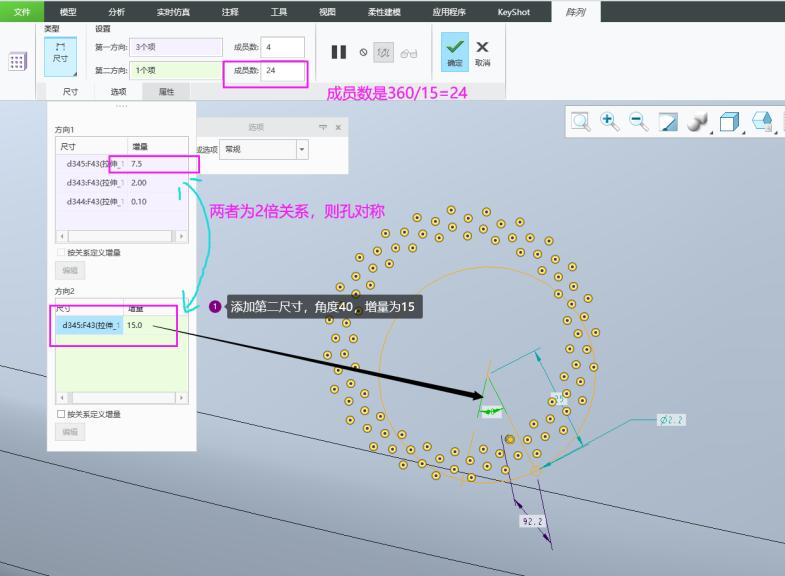
Task: Pause the pattern feature tool
Action: 338,53
